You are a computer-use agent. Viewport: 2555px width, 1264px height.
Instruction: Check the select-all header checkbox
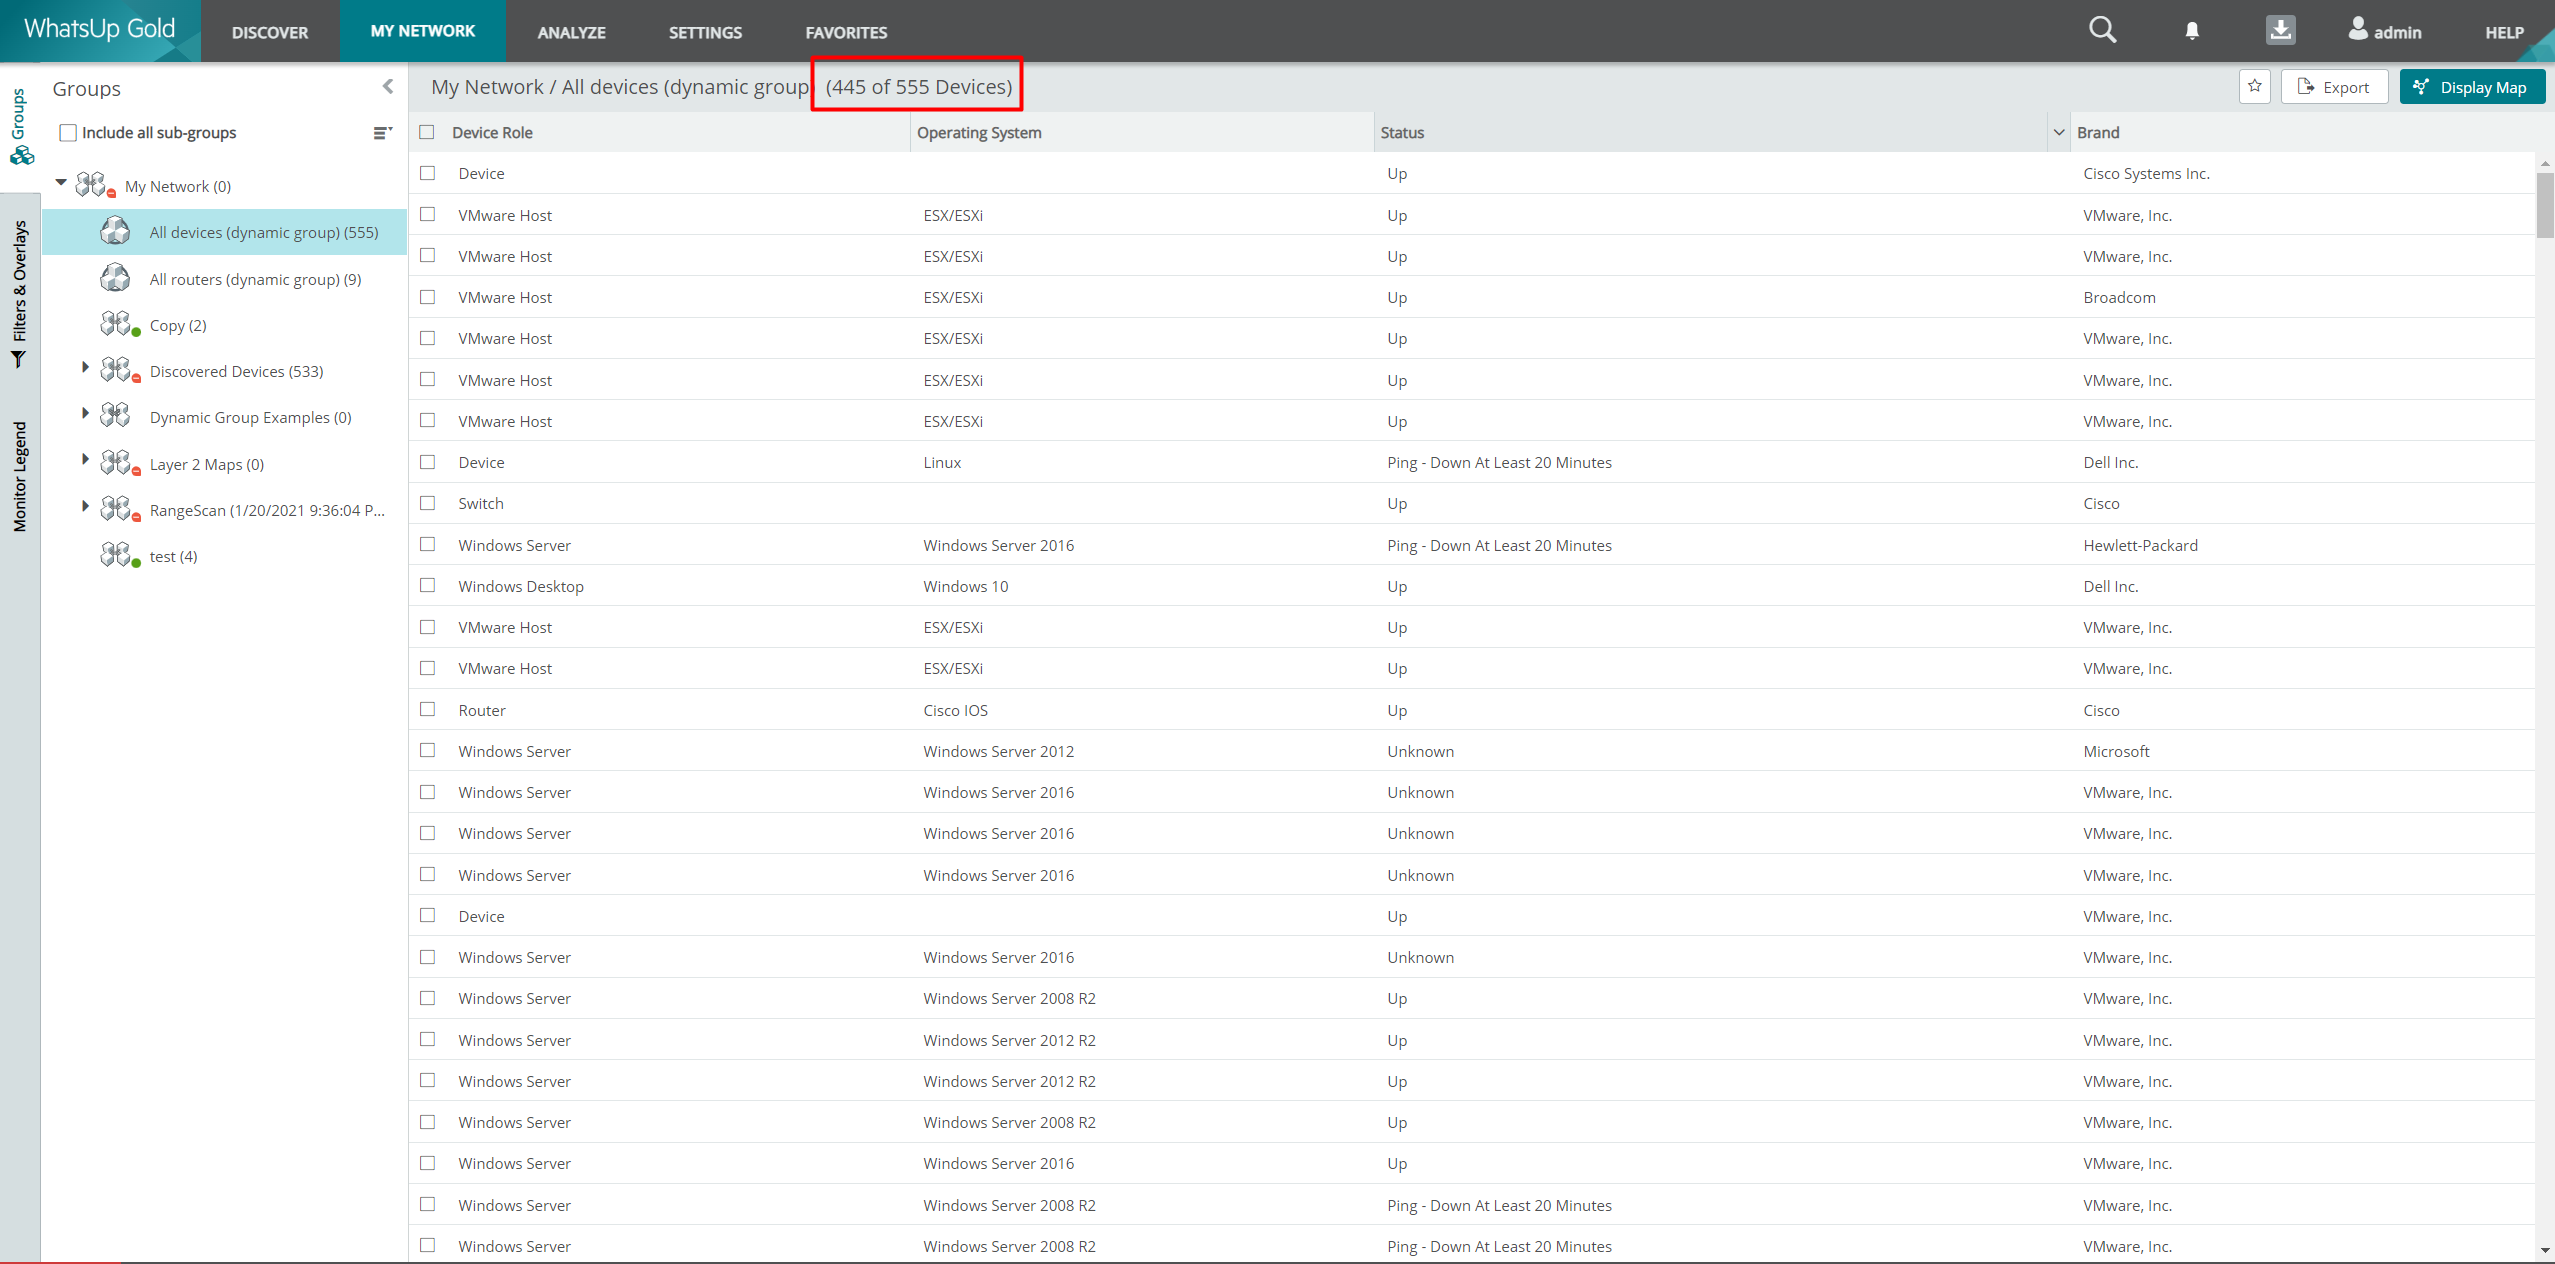tap(427, 132)
